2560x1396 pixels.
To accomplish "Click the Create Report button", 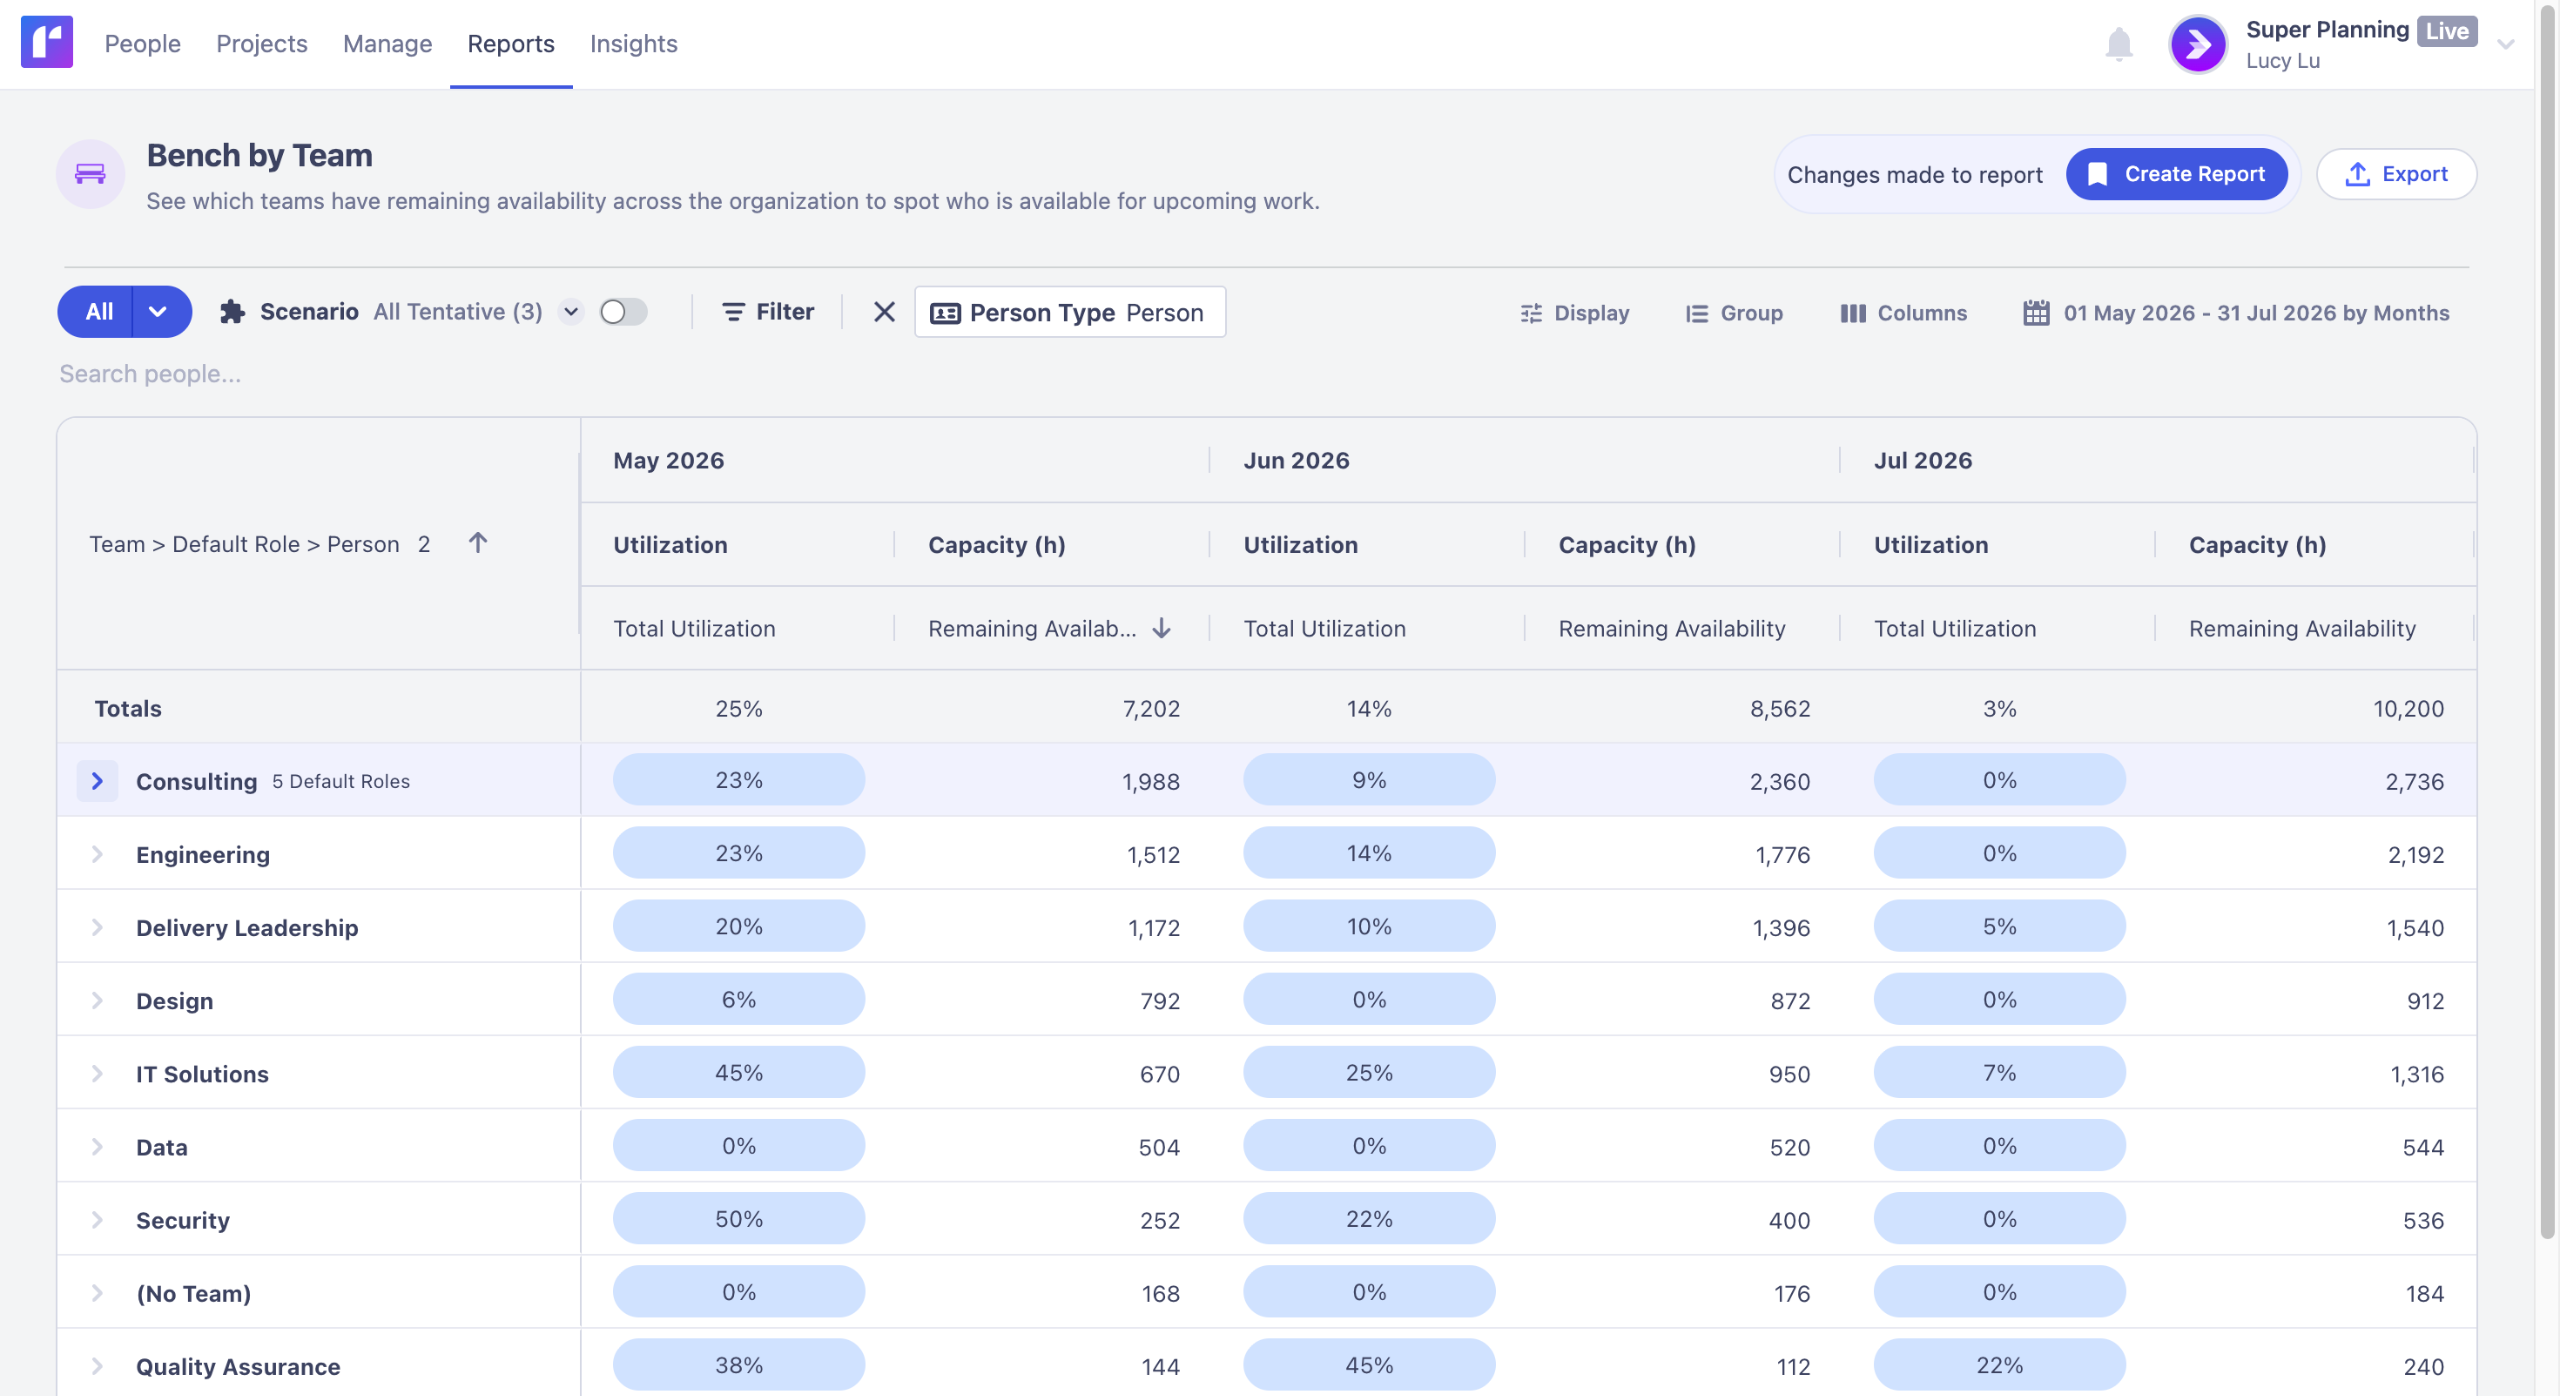I will tap(2176, 174).
